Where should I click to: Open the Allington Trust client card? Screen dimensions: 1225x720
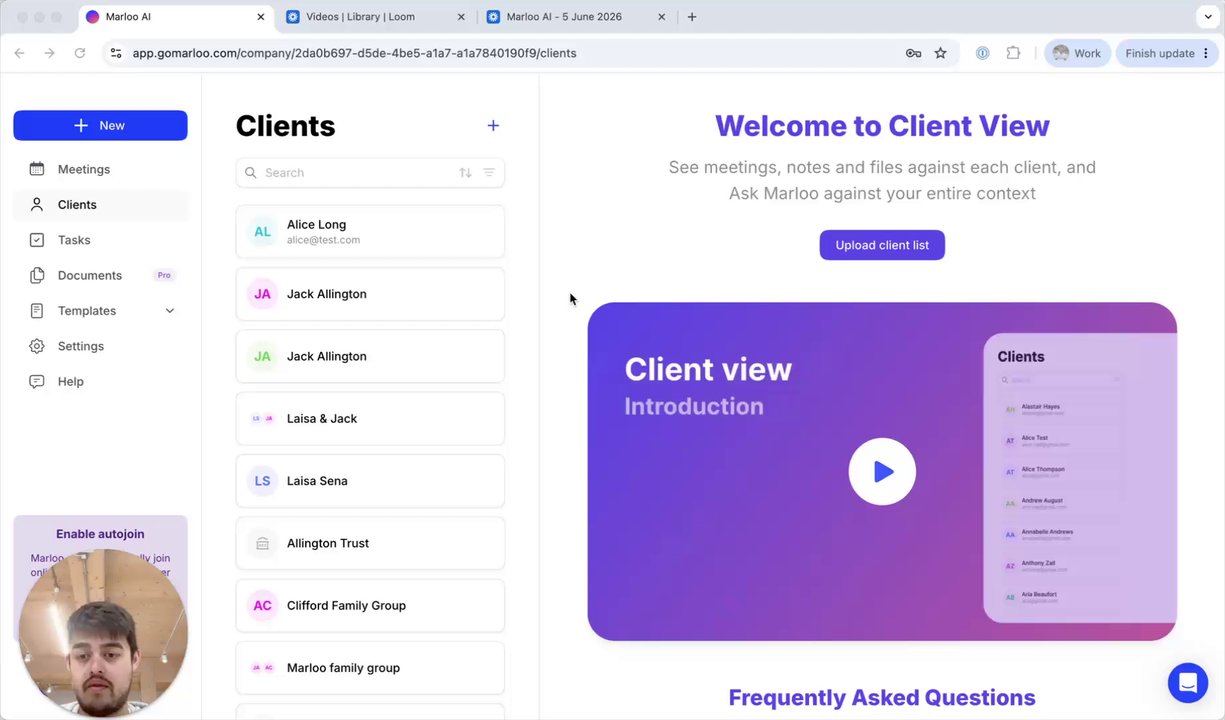[370, 543]
